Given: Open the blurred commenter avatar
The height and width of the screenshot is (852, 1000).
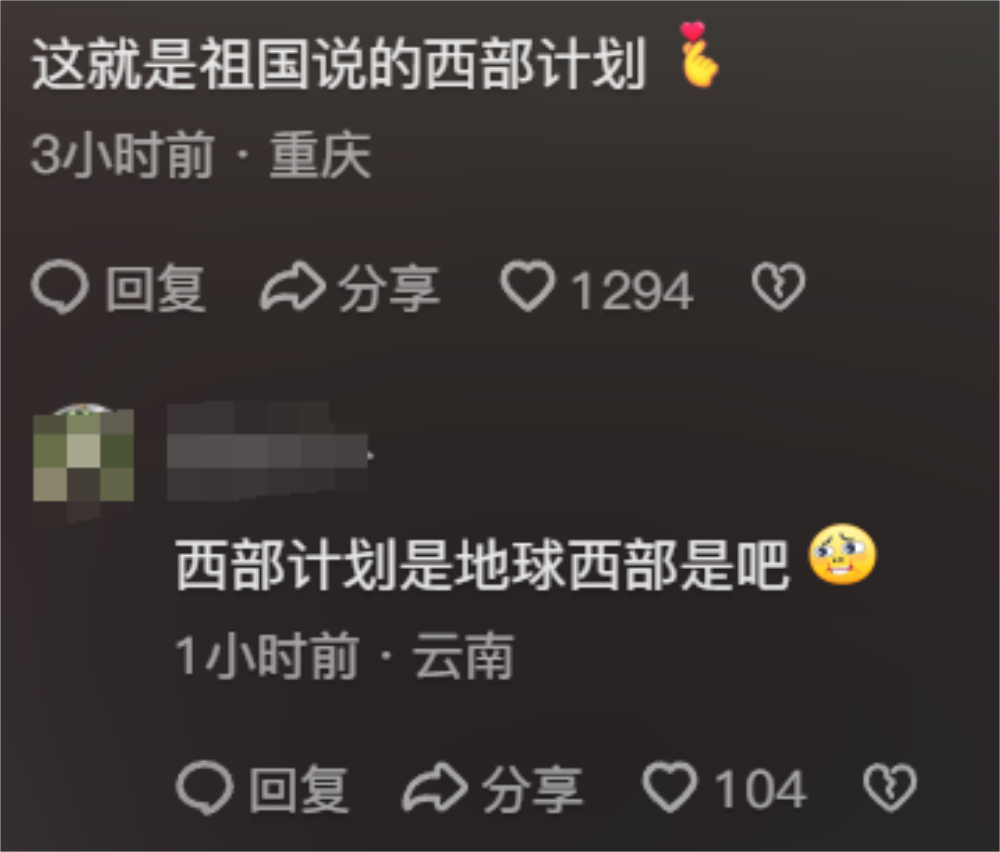Looking at the screenshot, I should click(83, 453).
